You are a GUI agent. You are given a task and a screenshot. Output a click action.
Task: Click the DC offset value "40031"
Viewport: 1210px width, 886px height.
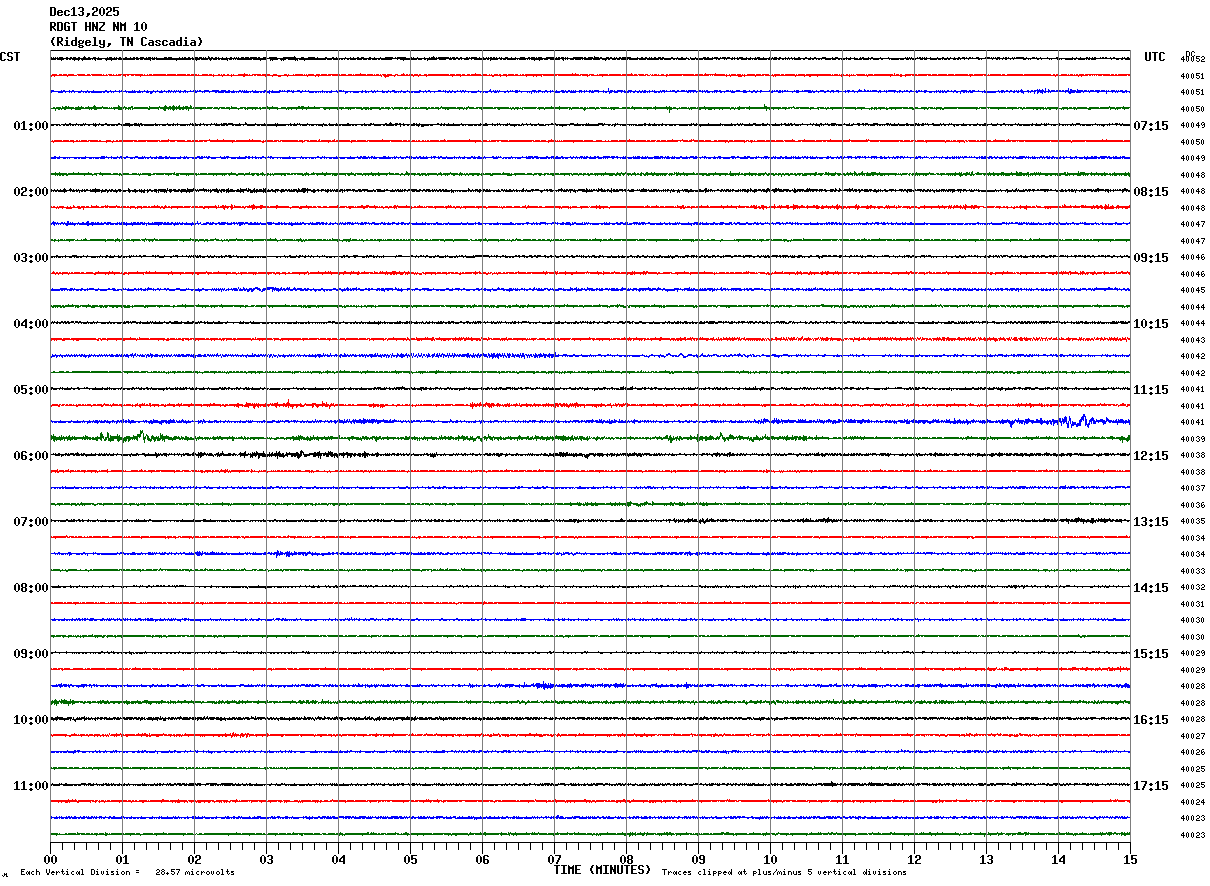(x=1192, y=604)
